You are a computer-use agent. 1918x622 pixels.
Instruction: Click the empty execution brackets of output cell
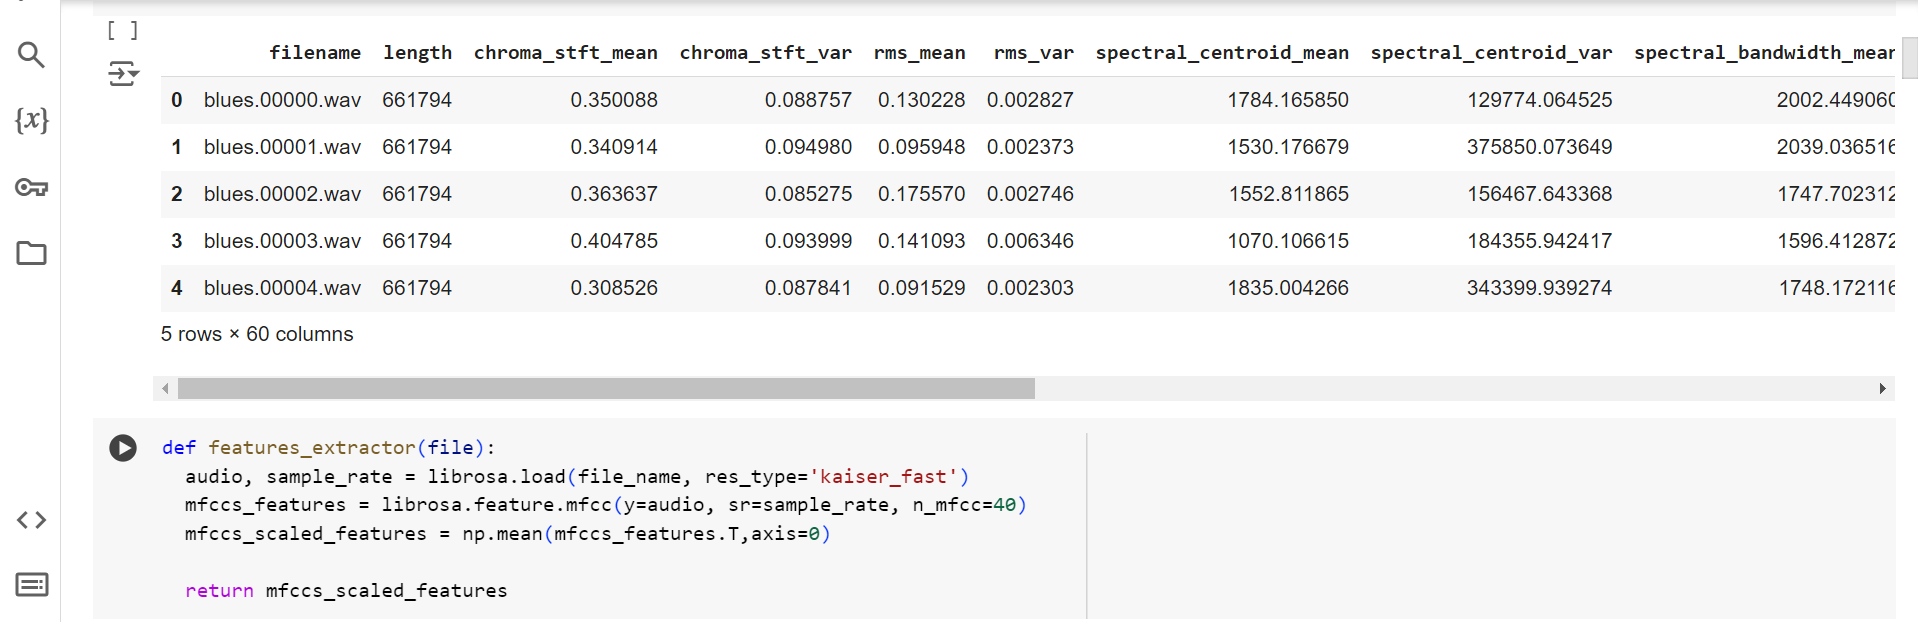pos(122,31)
